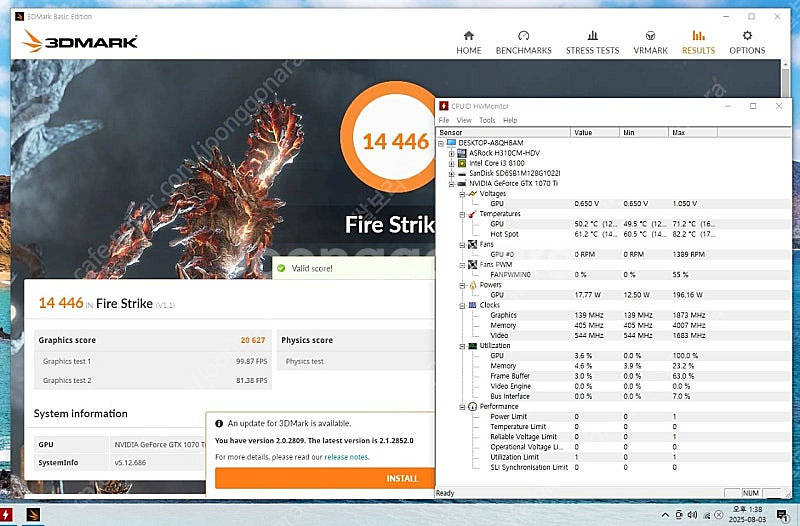Image resolution: width=800 pixels, height=526 pixels.
Task: Click the graphics card icon beside NVIDIA GeForce
Action: coord(462,184)
